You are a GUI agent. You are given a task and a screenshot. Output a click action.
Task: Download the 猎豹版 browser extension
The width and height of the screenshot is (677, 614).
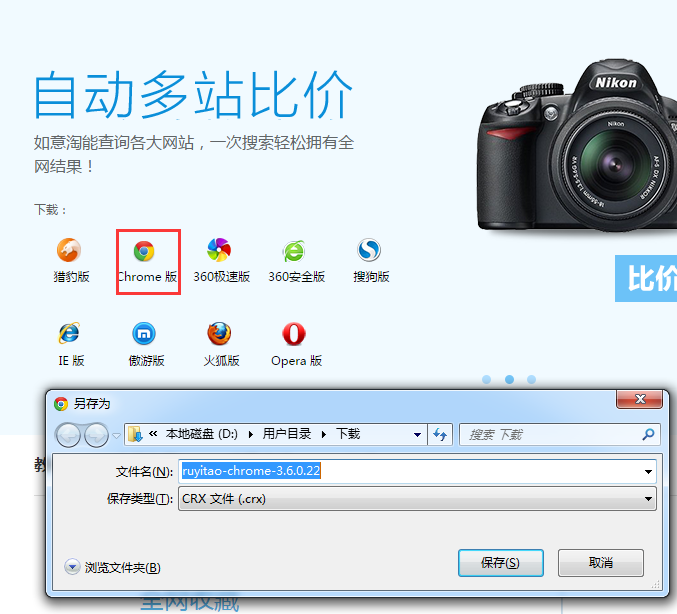point(70,251)
